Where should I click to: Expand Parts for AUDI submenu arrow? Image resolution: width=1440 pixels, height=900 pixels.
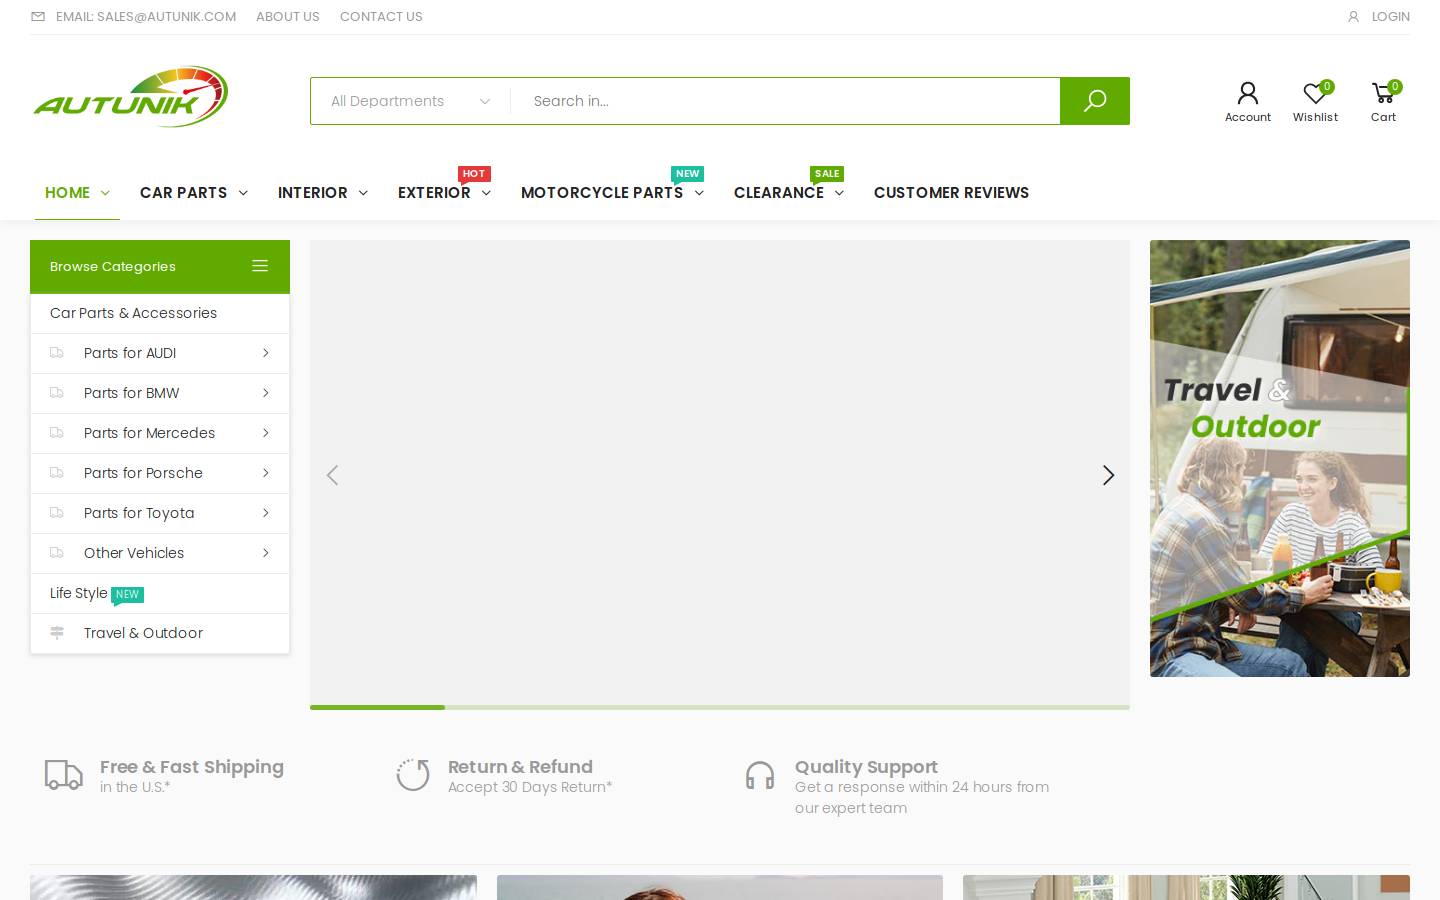point(266,353)
